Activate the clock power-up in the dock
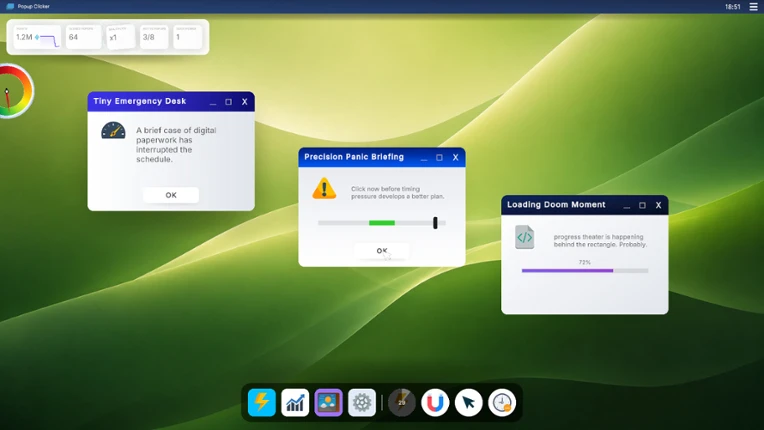 502,402
